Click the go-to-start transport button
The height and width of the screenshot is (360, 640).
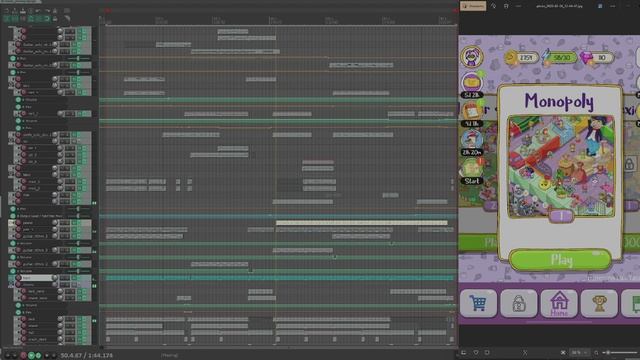tap(7, 355)
